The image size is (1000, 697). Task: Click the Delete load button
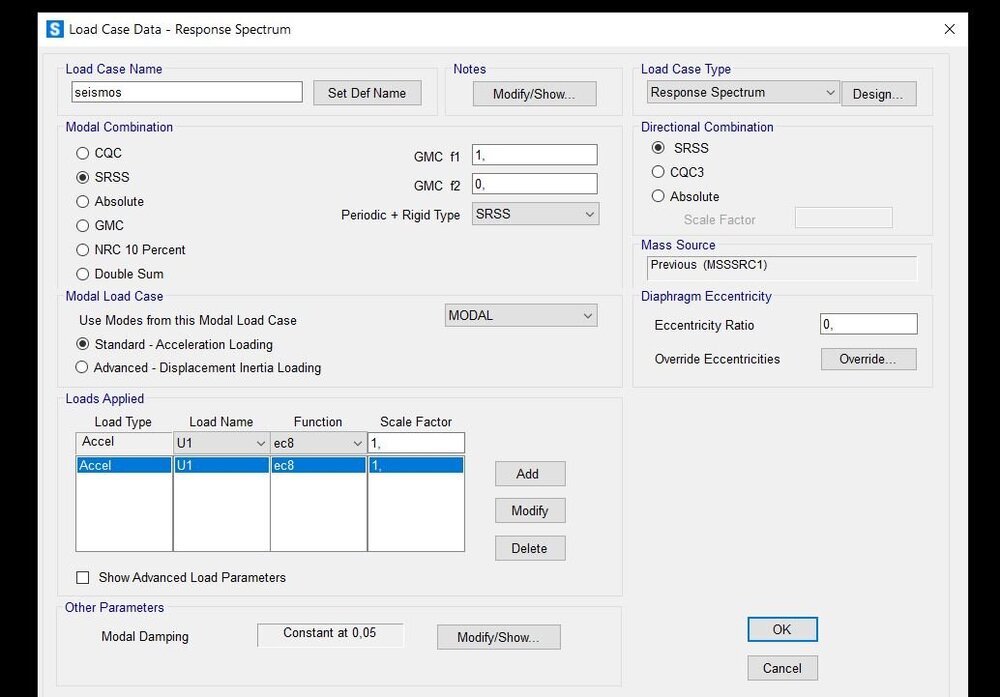pyautogui.click(x=529, y=548)
